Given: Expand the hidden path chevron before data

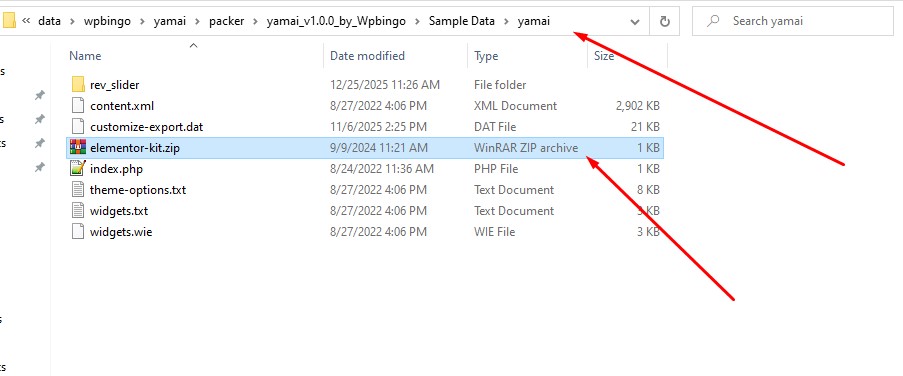Looking at the screenshot, I should click(x=26, y=22).
